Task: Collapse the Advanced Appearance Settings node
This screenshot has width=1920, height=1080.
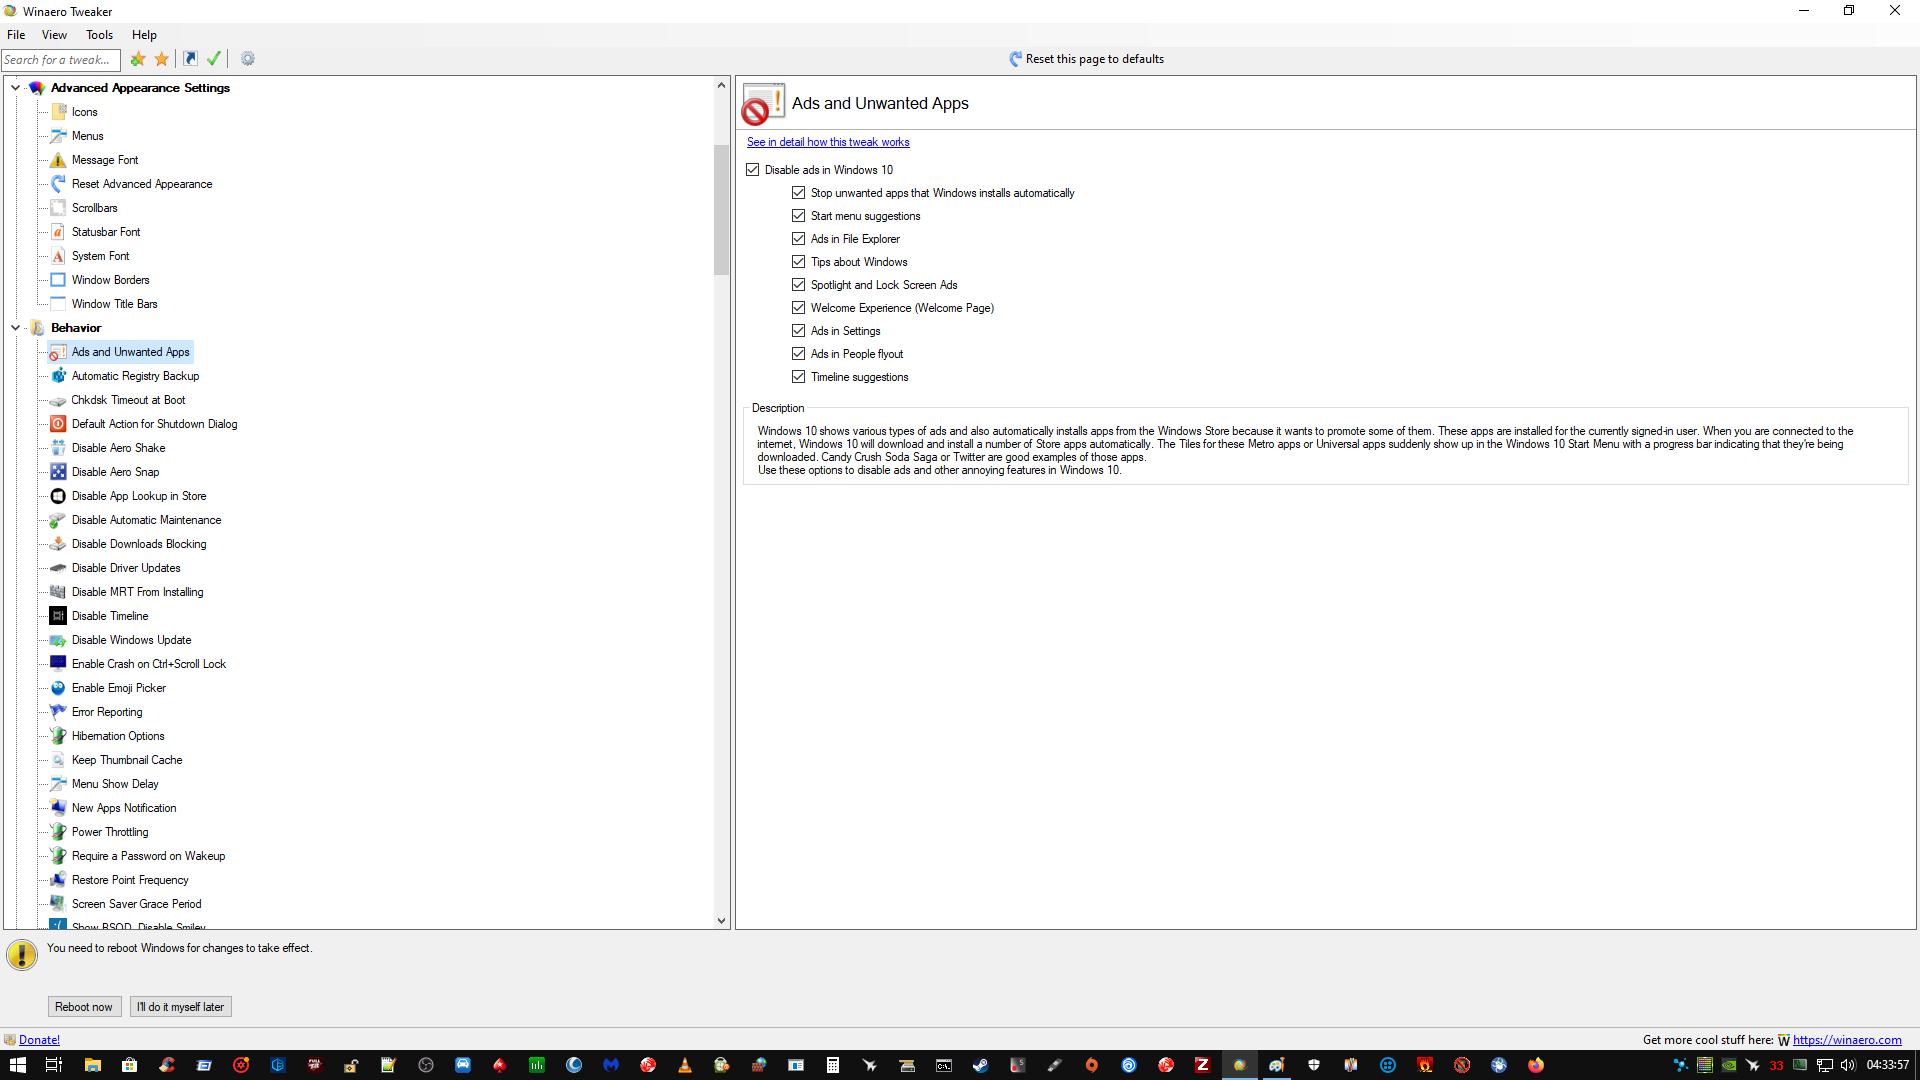Action: pos(16,88)
